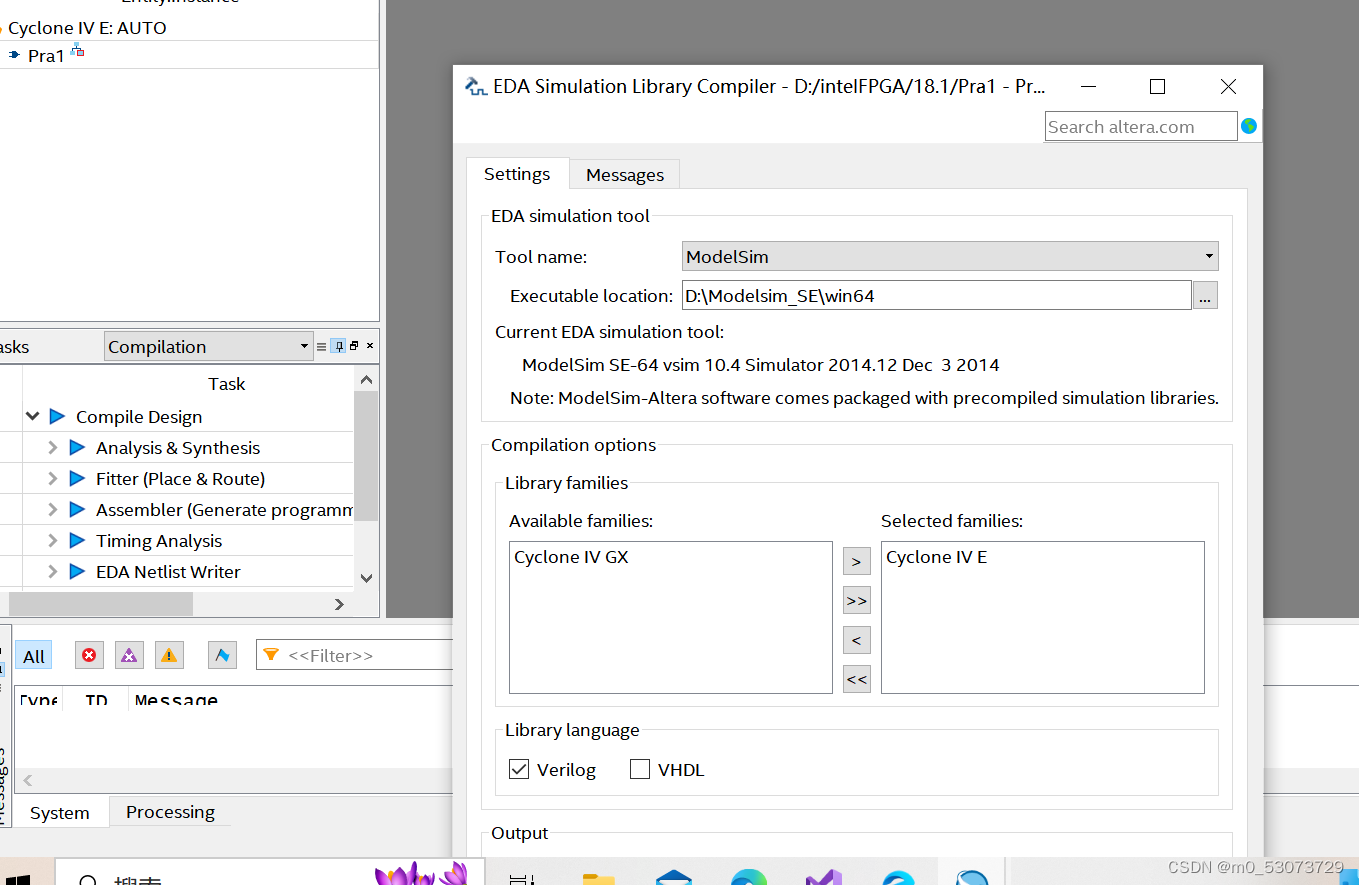Click the <<Filter>> message input box
The height and width of the screenshot is (885, 1359).
(355, 655)
